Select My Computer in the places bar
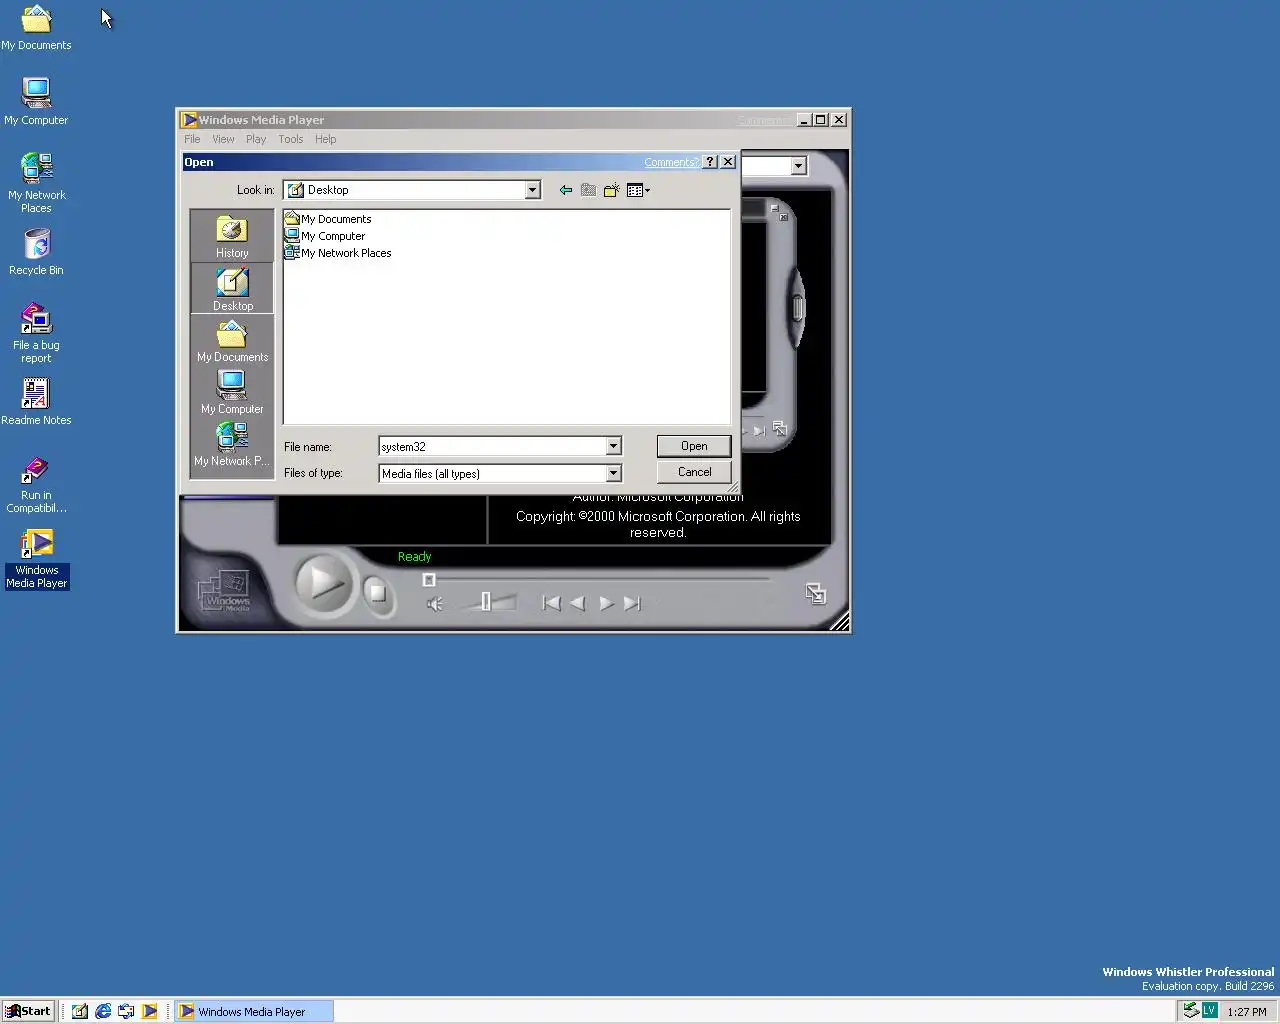The height and width of the screenshot is (1024, 1280). pos(232,393)
